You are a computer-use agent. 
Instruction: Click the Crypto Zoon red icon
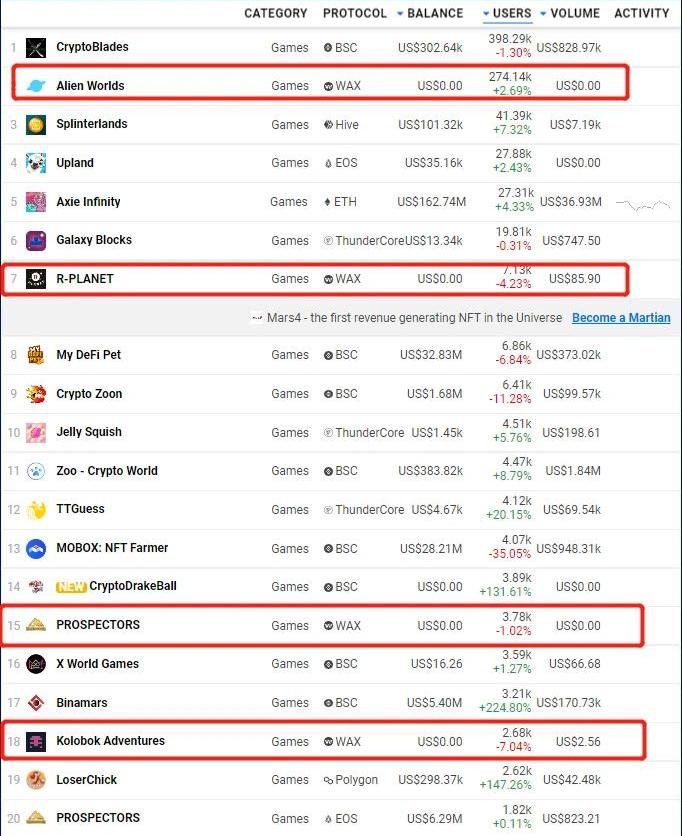click(x=36, y=394)
